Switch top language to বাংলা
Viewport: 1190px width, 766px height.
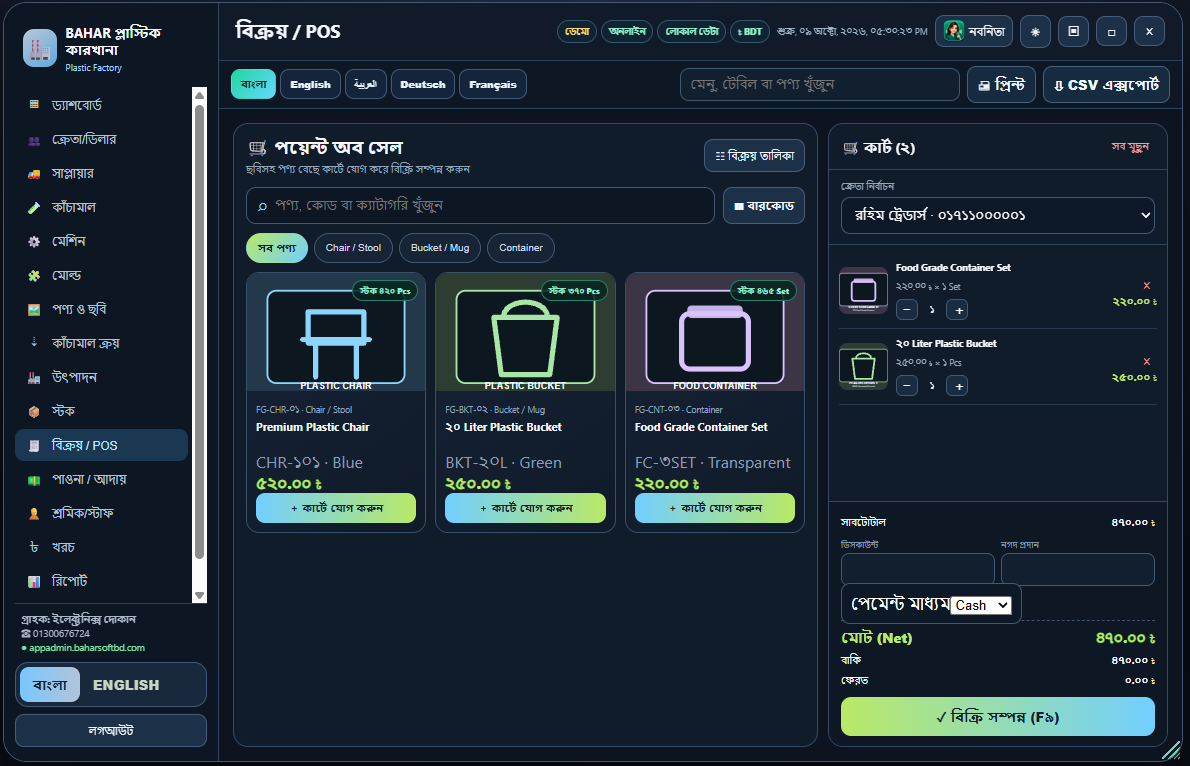(x=253, y=84)
